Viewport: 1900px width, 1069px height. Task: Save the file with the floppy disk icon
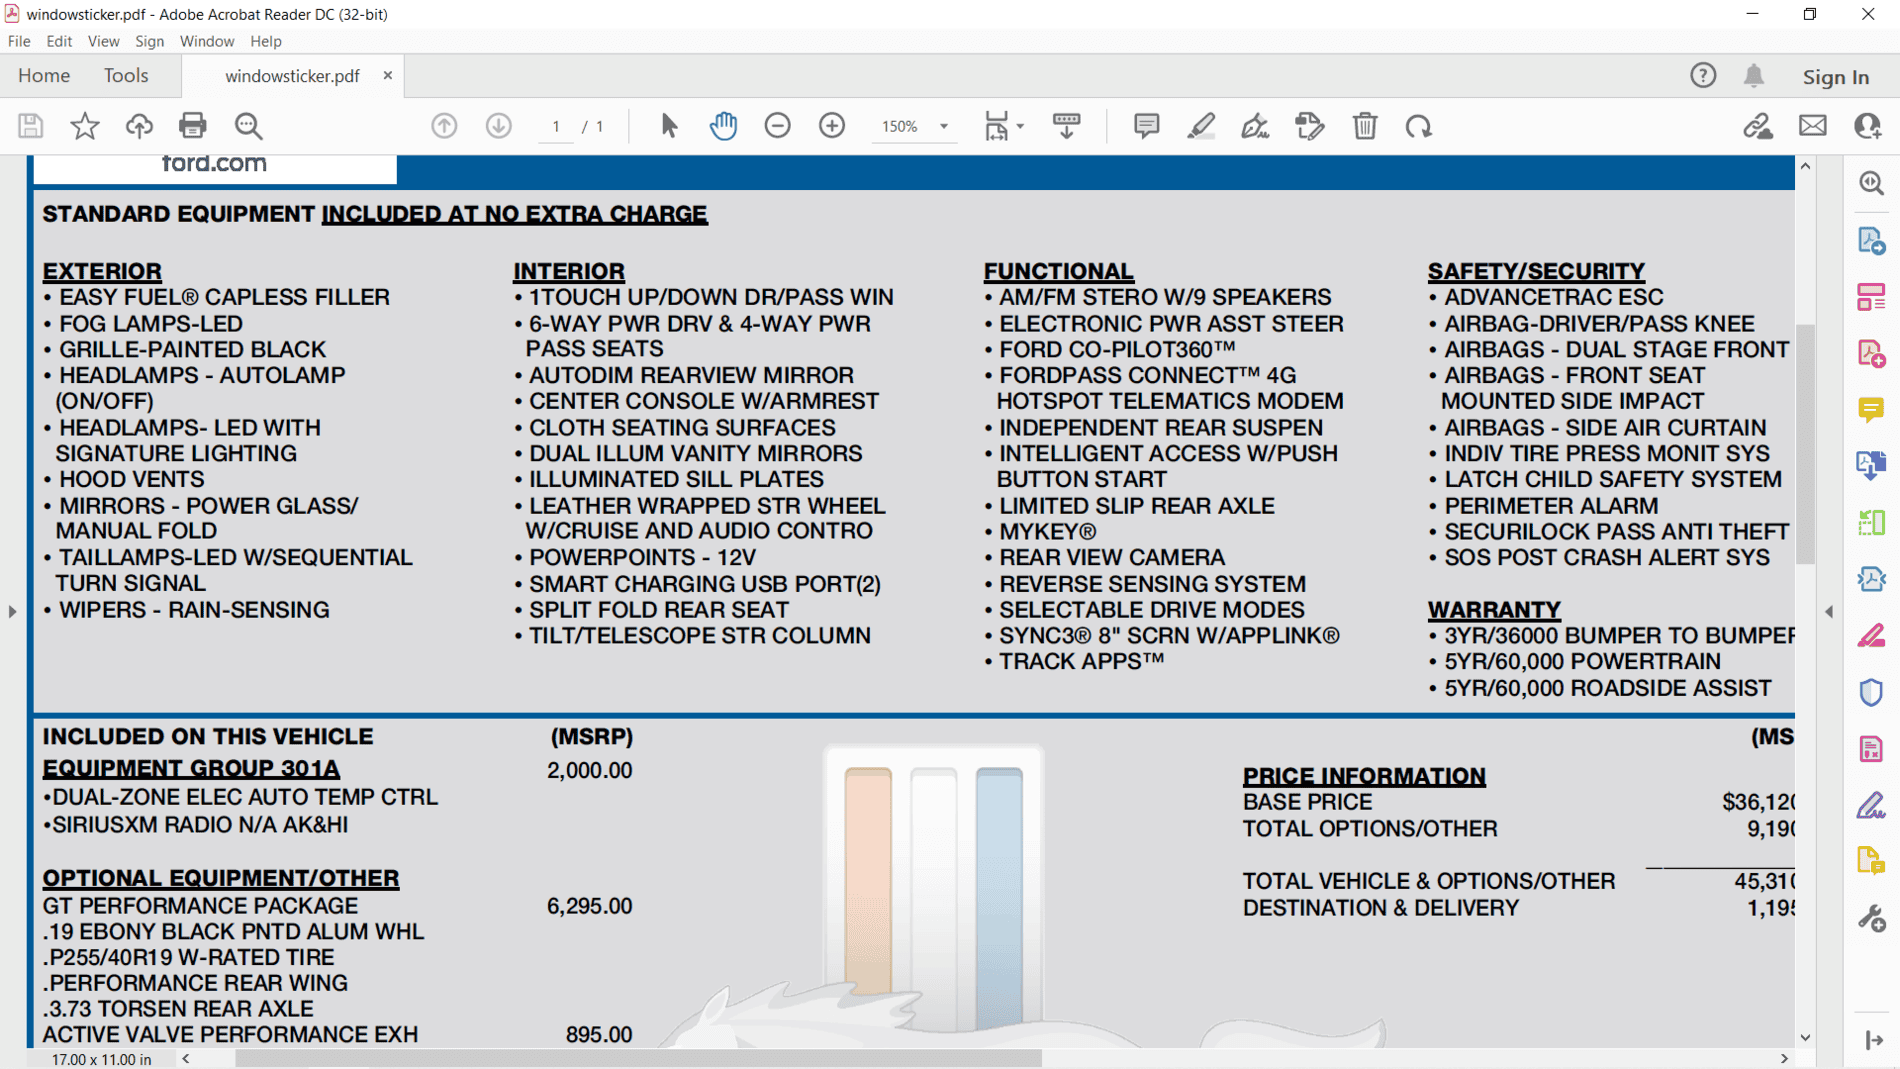point(30,126)
